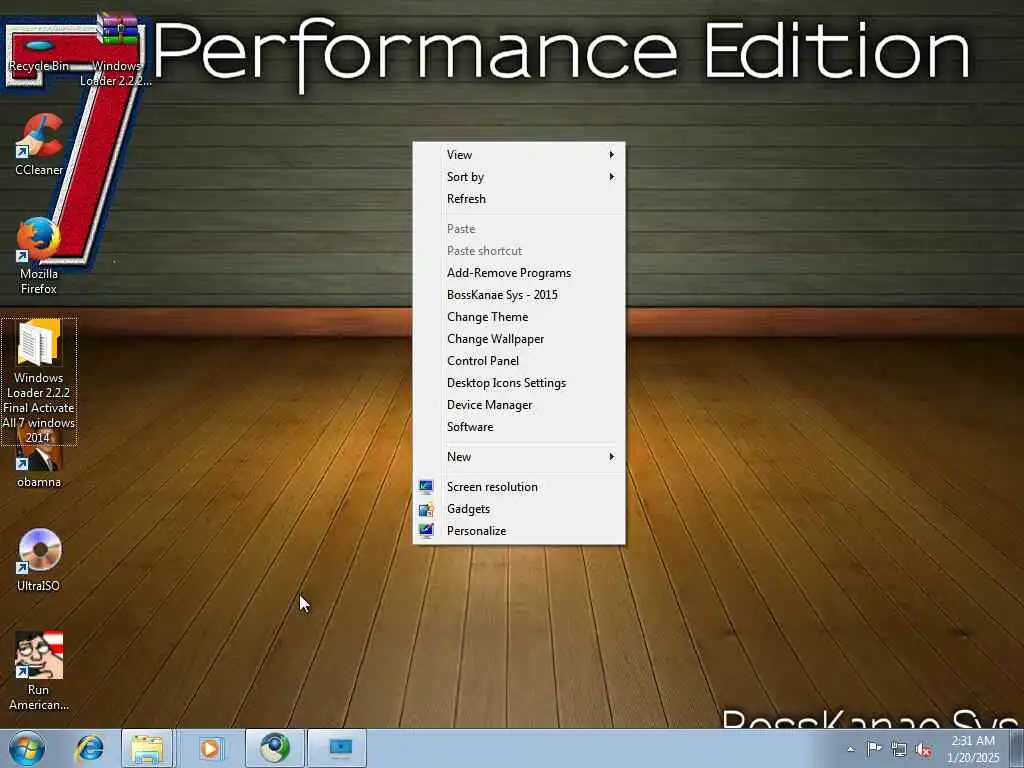Expand the New submenu
This screenshot has width=1024, height=768.
(519, 456)
